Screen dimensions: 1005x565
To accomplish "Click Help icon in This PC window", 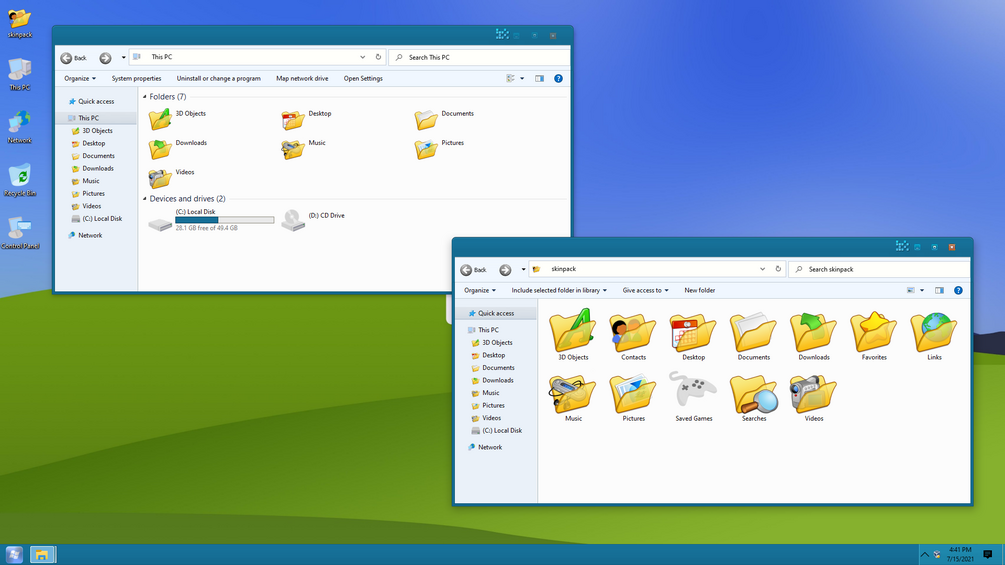I will coord(558,78).
